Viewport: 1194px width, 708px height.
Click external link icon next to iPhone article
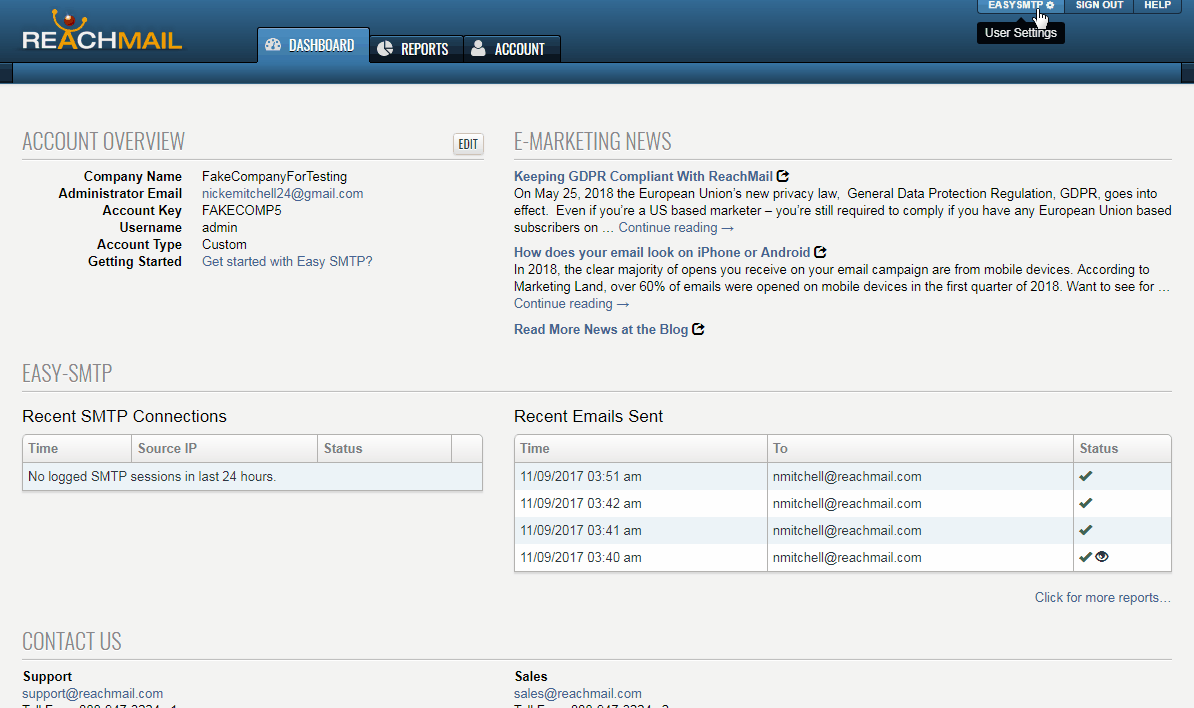click(x=820, y=252)
